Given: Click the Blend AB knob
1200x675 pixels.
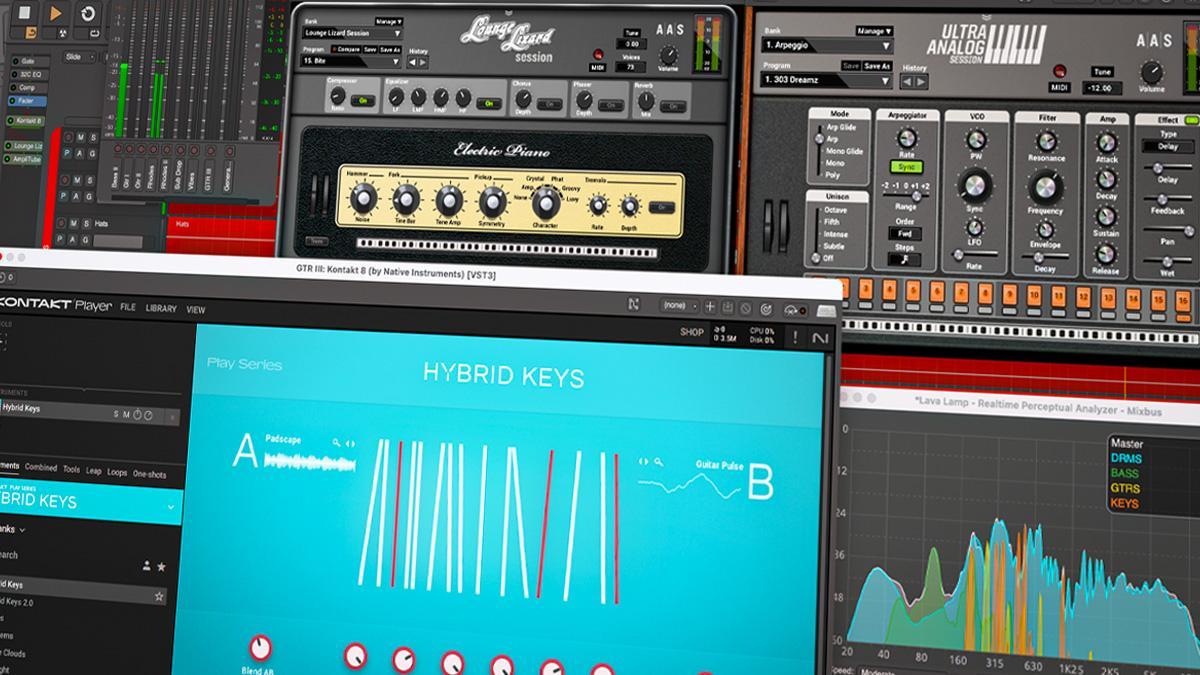Looking at the screenshot, I should (x=259, y=647).
